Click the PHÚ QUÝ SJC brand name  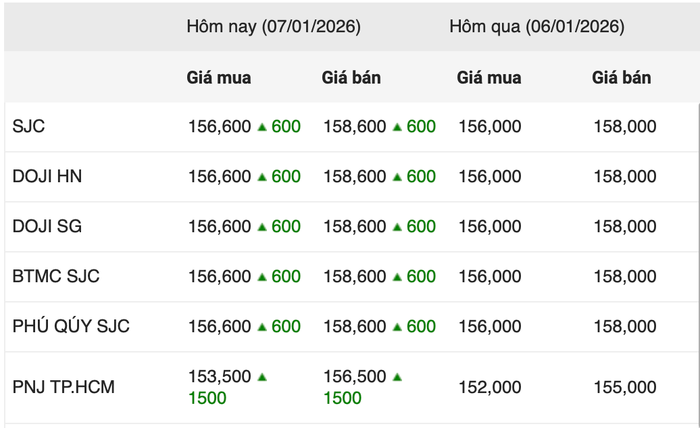point(71,327)
